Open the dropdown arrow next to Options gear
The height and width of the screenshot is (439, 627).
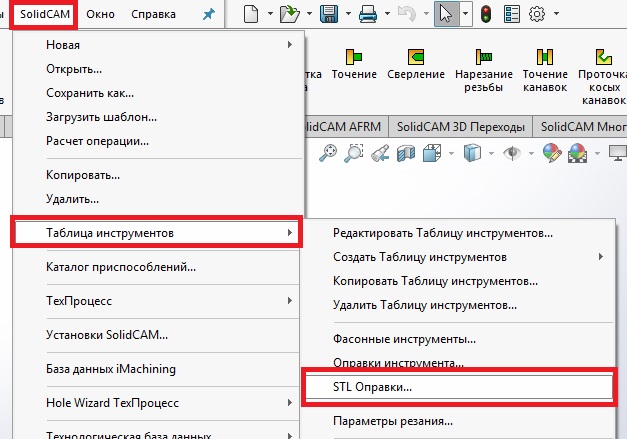click(556, 14)
